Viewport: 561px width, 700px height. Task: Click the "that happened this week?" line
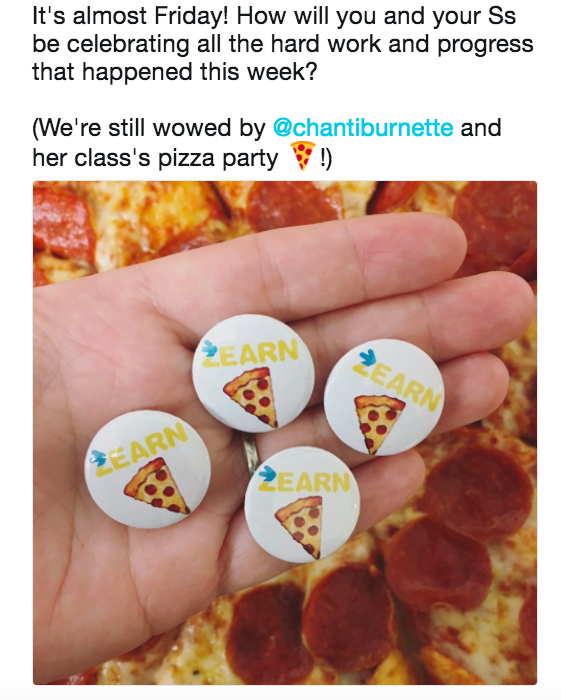pos(174,72)
